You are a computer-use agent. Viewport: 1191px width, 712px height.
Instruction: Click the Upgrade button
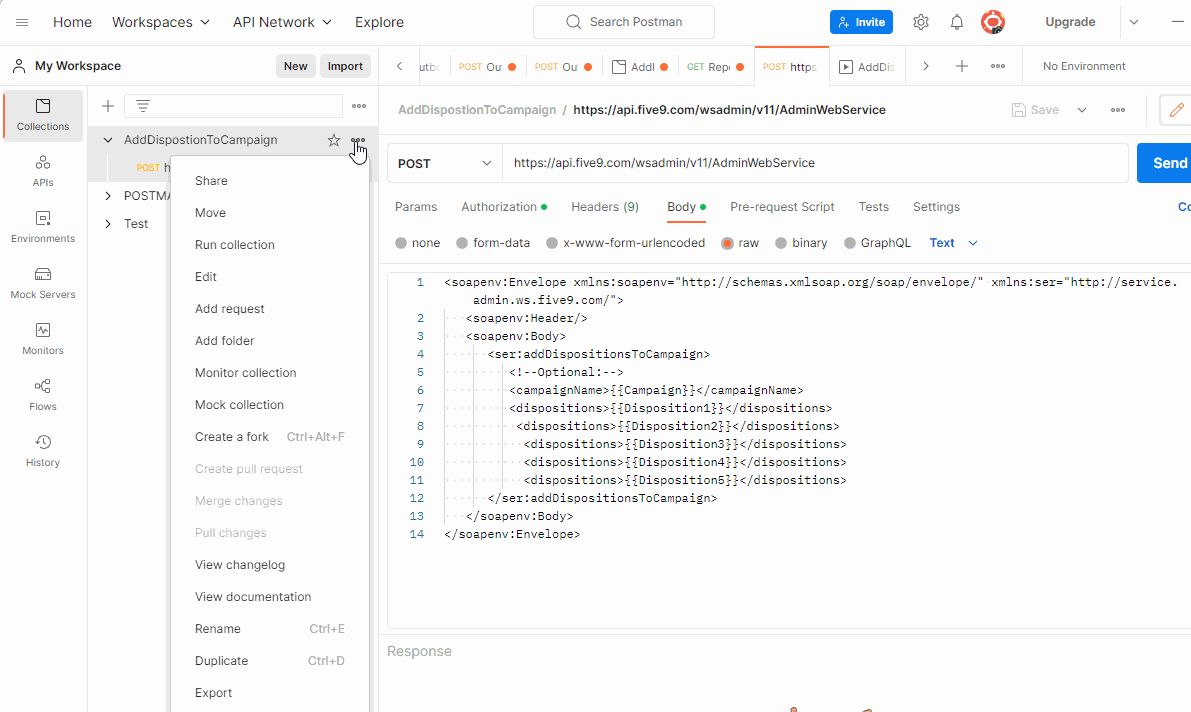click(1070, 22)
